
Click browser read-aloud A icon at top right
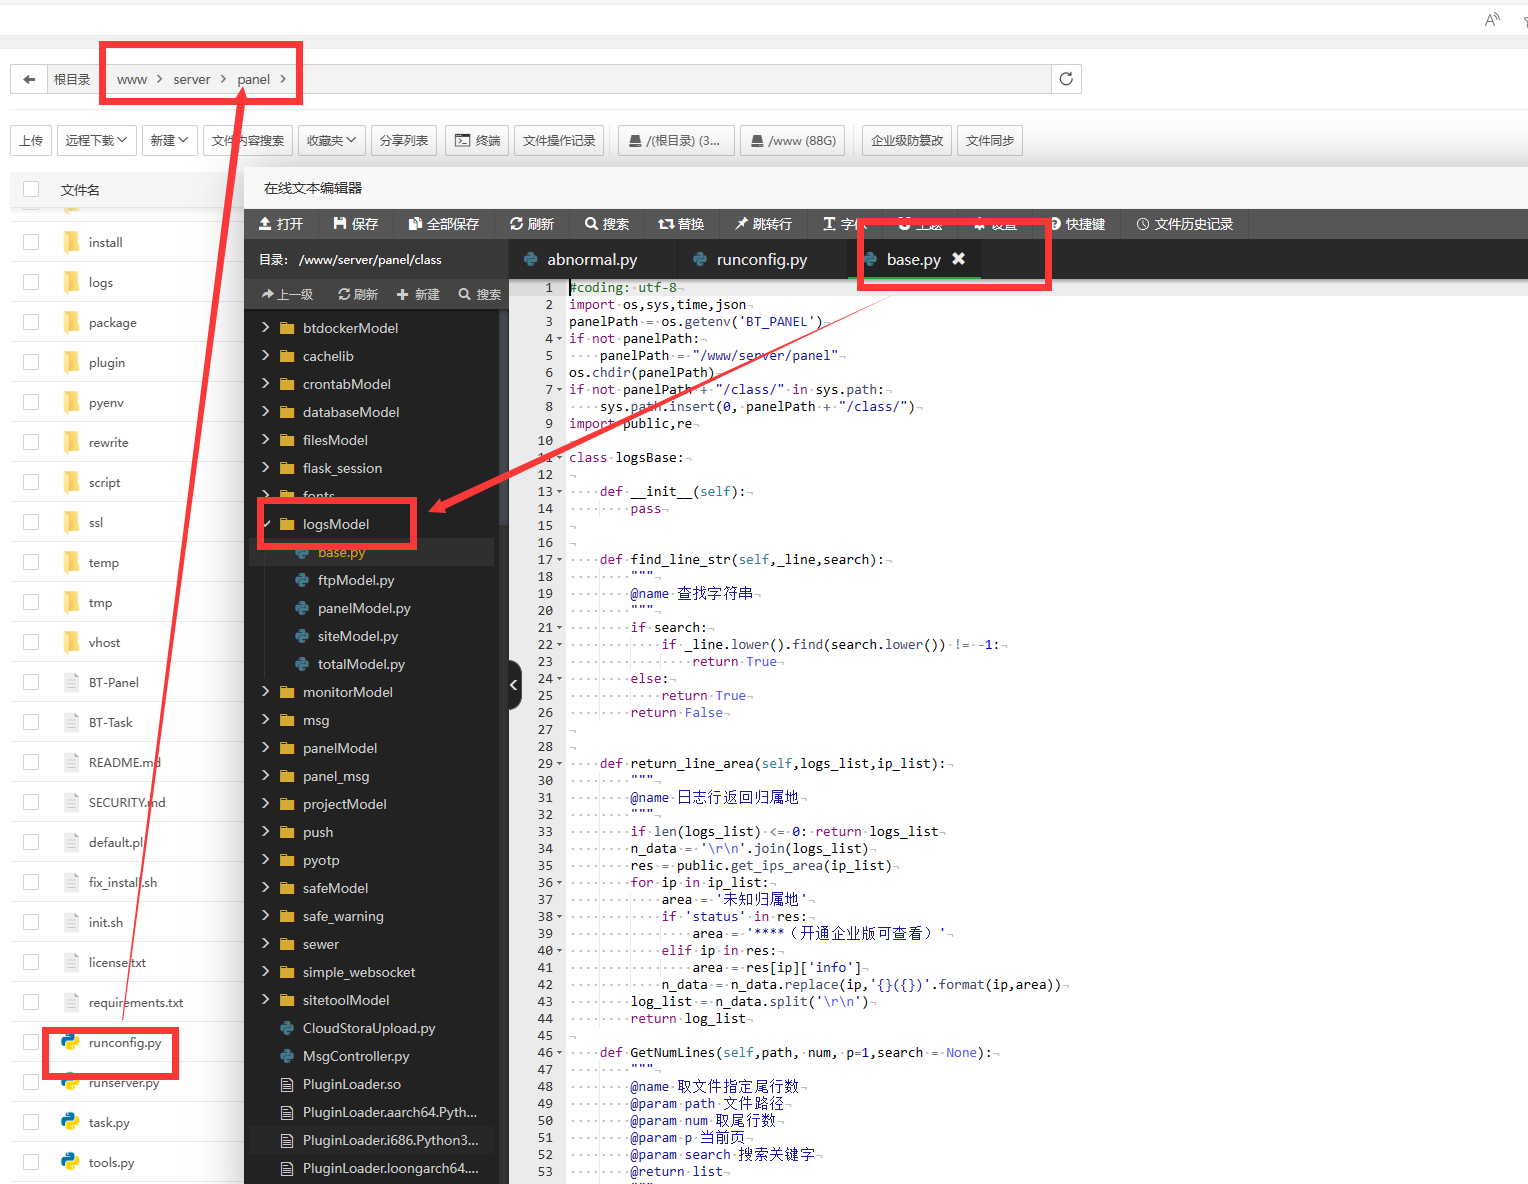point(1492,19)
